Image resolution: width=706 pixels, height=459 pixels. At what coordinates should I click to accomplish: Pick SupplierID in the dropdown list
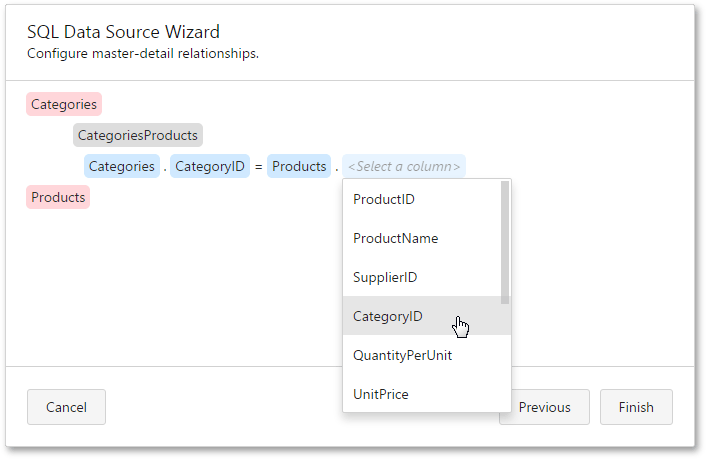[x=385, y=277]
